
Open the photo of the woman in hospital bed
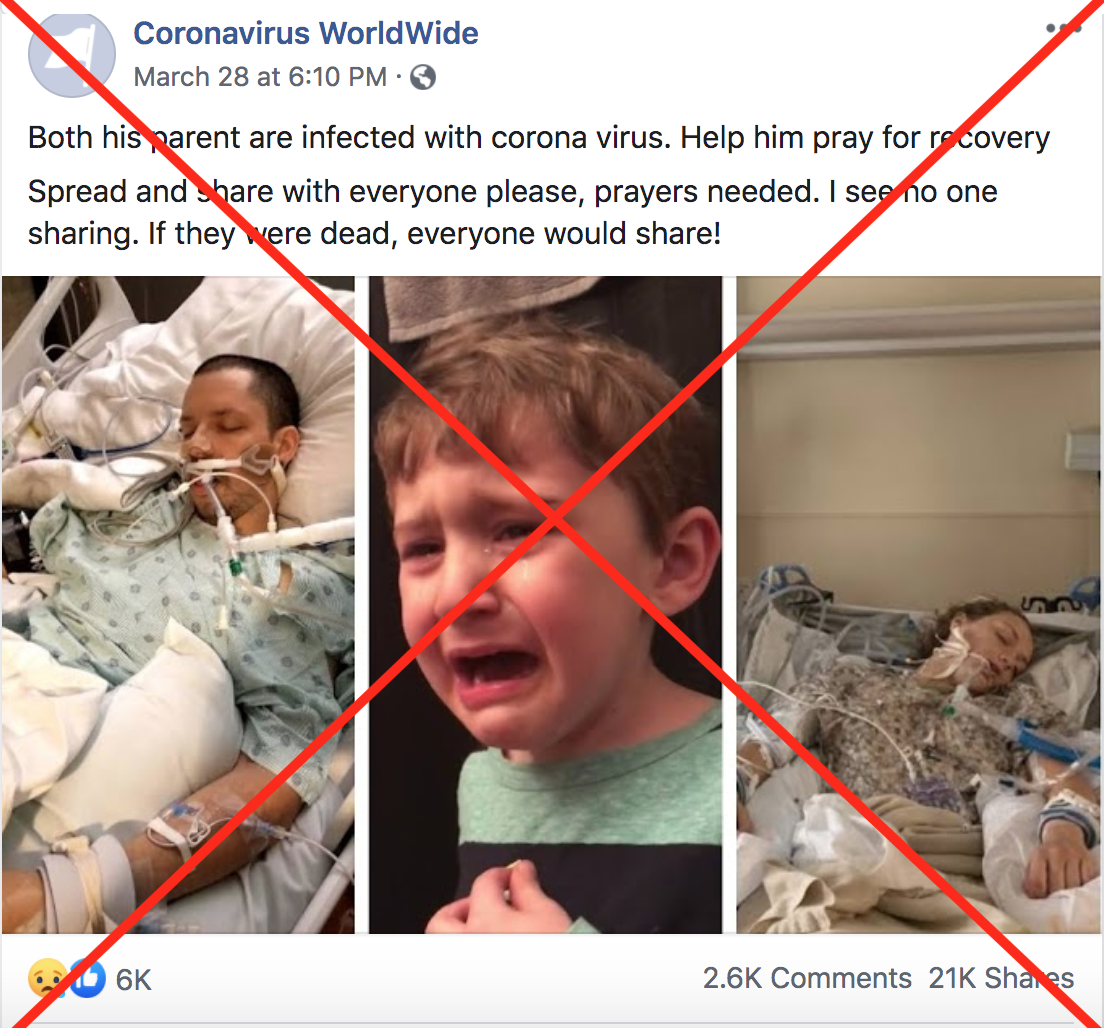pyautogui.click(x=918, y=605)
